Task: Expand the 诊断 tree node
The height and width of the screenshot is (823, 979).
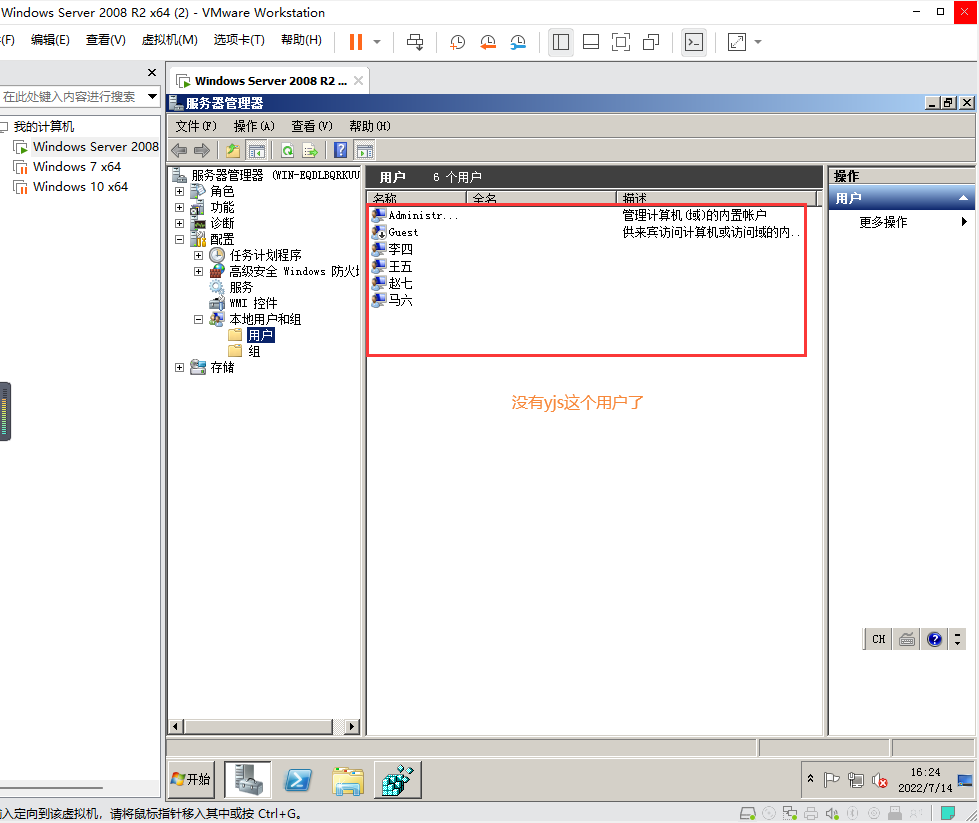Action: pyautogui.click(x=180, y=224)
